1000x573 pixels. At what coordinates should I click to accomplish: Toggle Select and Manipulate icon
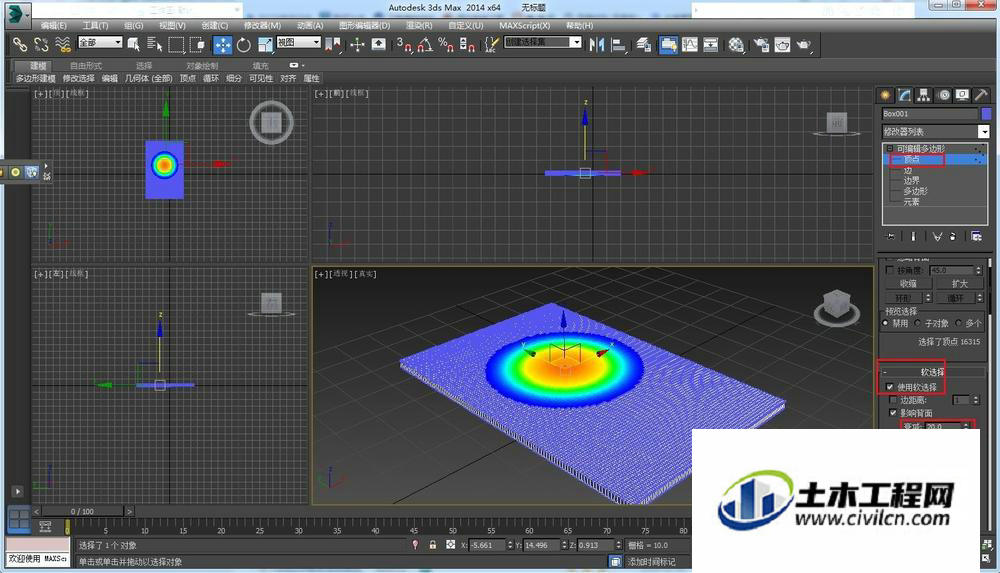point(357,44)
